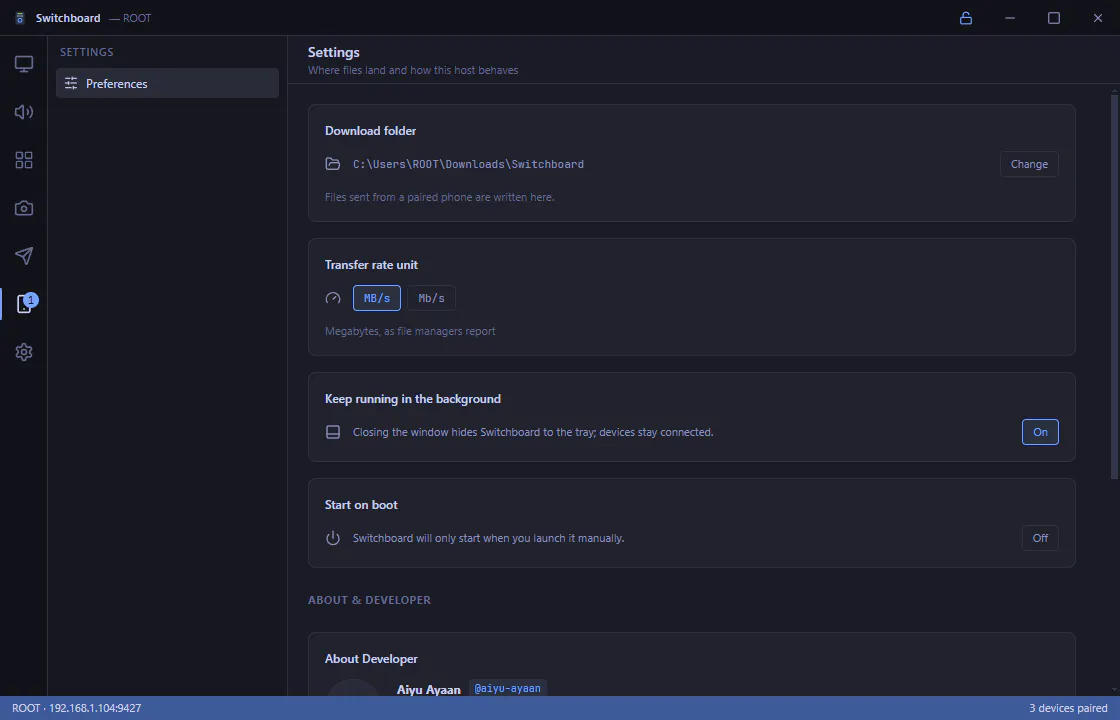Open the grid apps section in sidebar
1120x720 pixels.
click(x=24, y=160)
